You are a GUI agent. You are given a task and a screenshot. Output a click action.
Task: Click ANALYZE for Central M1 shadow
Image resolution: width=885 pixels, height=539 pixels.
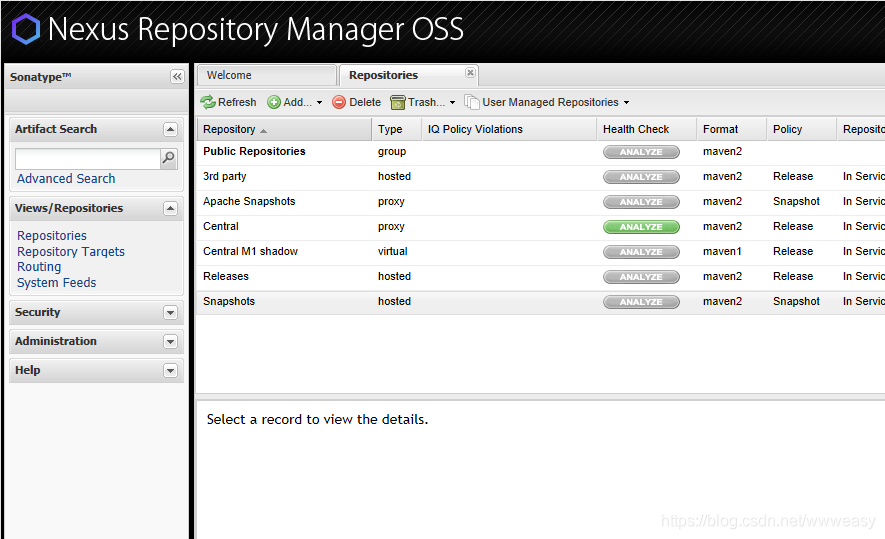coord(641,252)
